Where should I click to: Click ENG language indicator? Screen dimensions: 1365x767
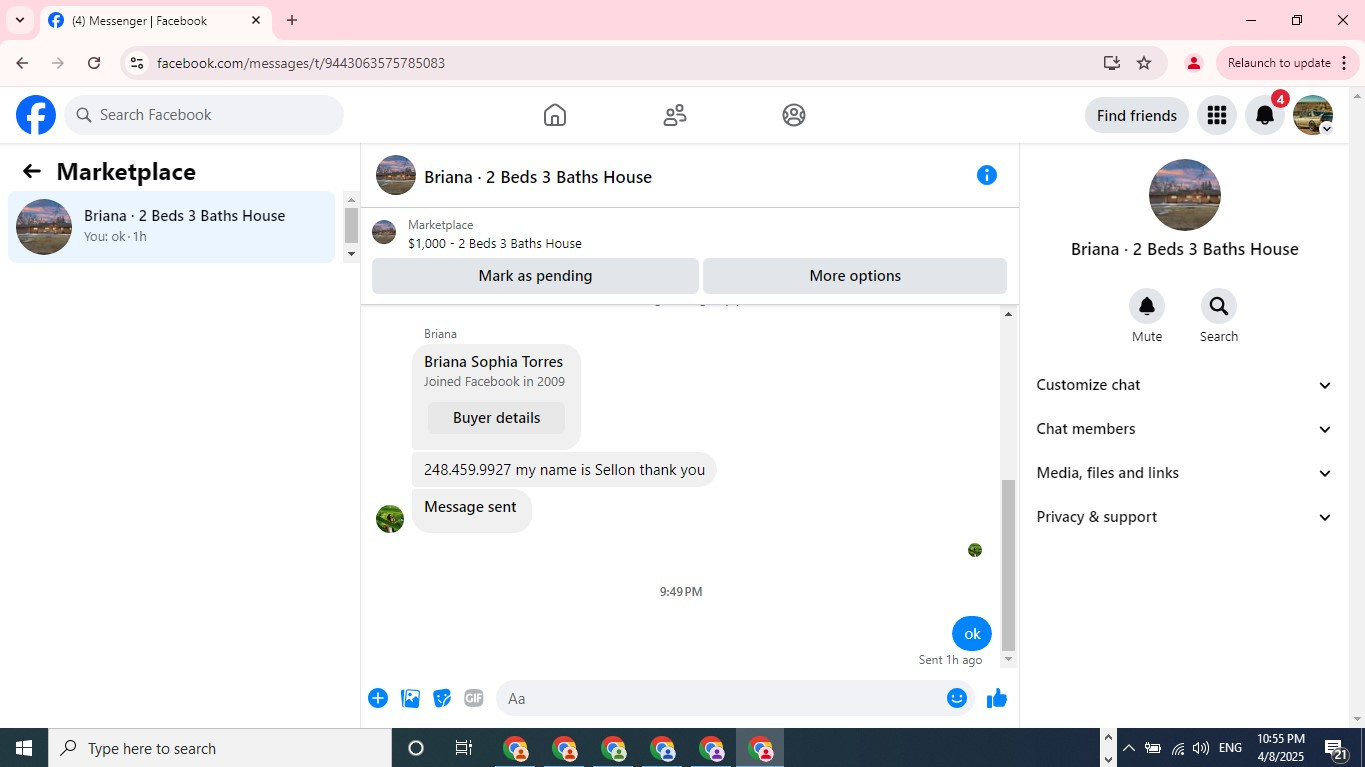click(x=1231, y=748)
